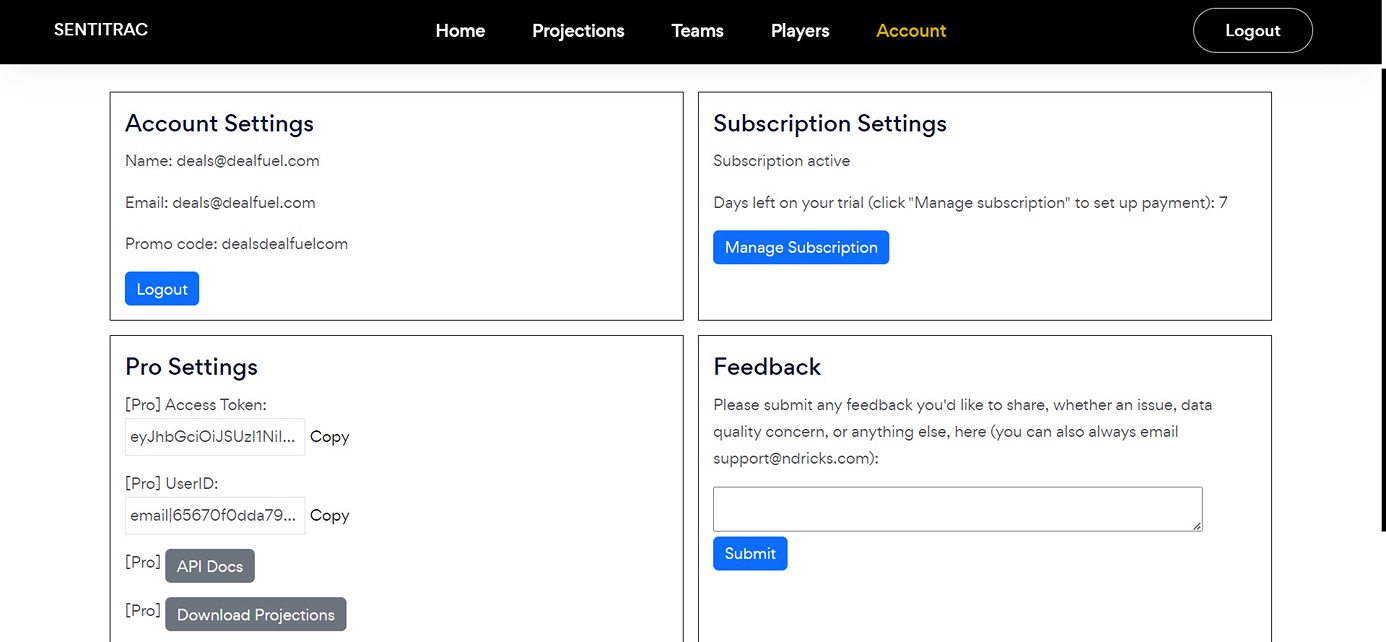Open the API Docs
The height and width of the screenshot is (642, 1386).
209,565
